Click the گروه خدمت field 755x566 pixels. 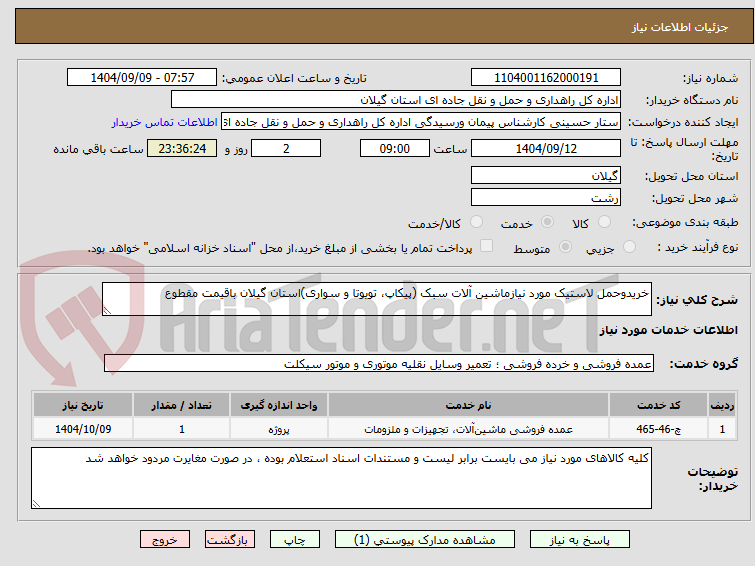tap(379, 363)
